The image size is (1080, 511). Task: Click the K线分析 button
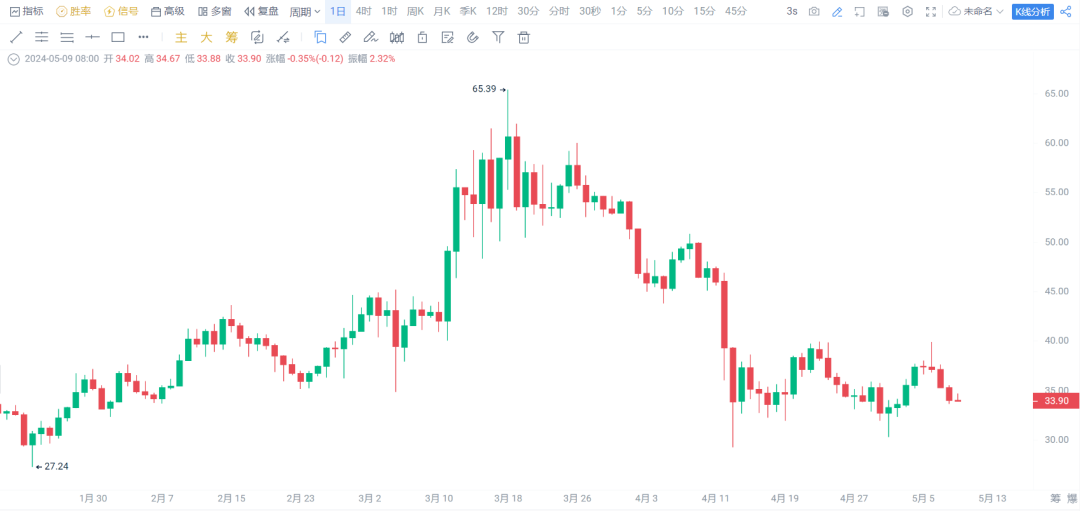coord(1033,12)
